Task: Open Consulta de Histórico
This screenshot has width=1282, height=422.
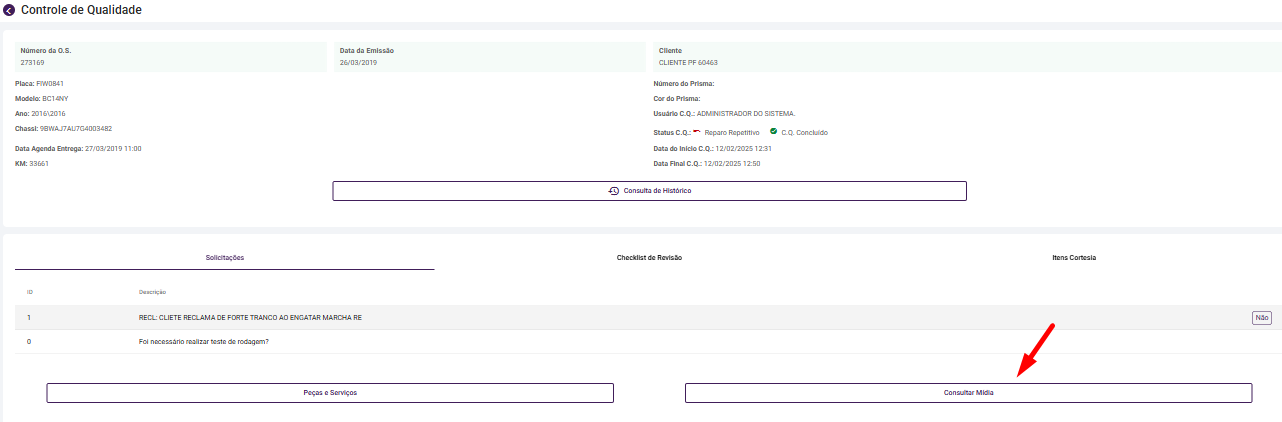Action: [649, 191]
